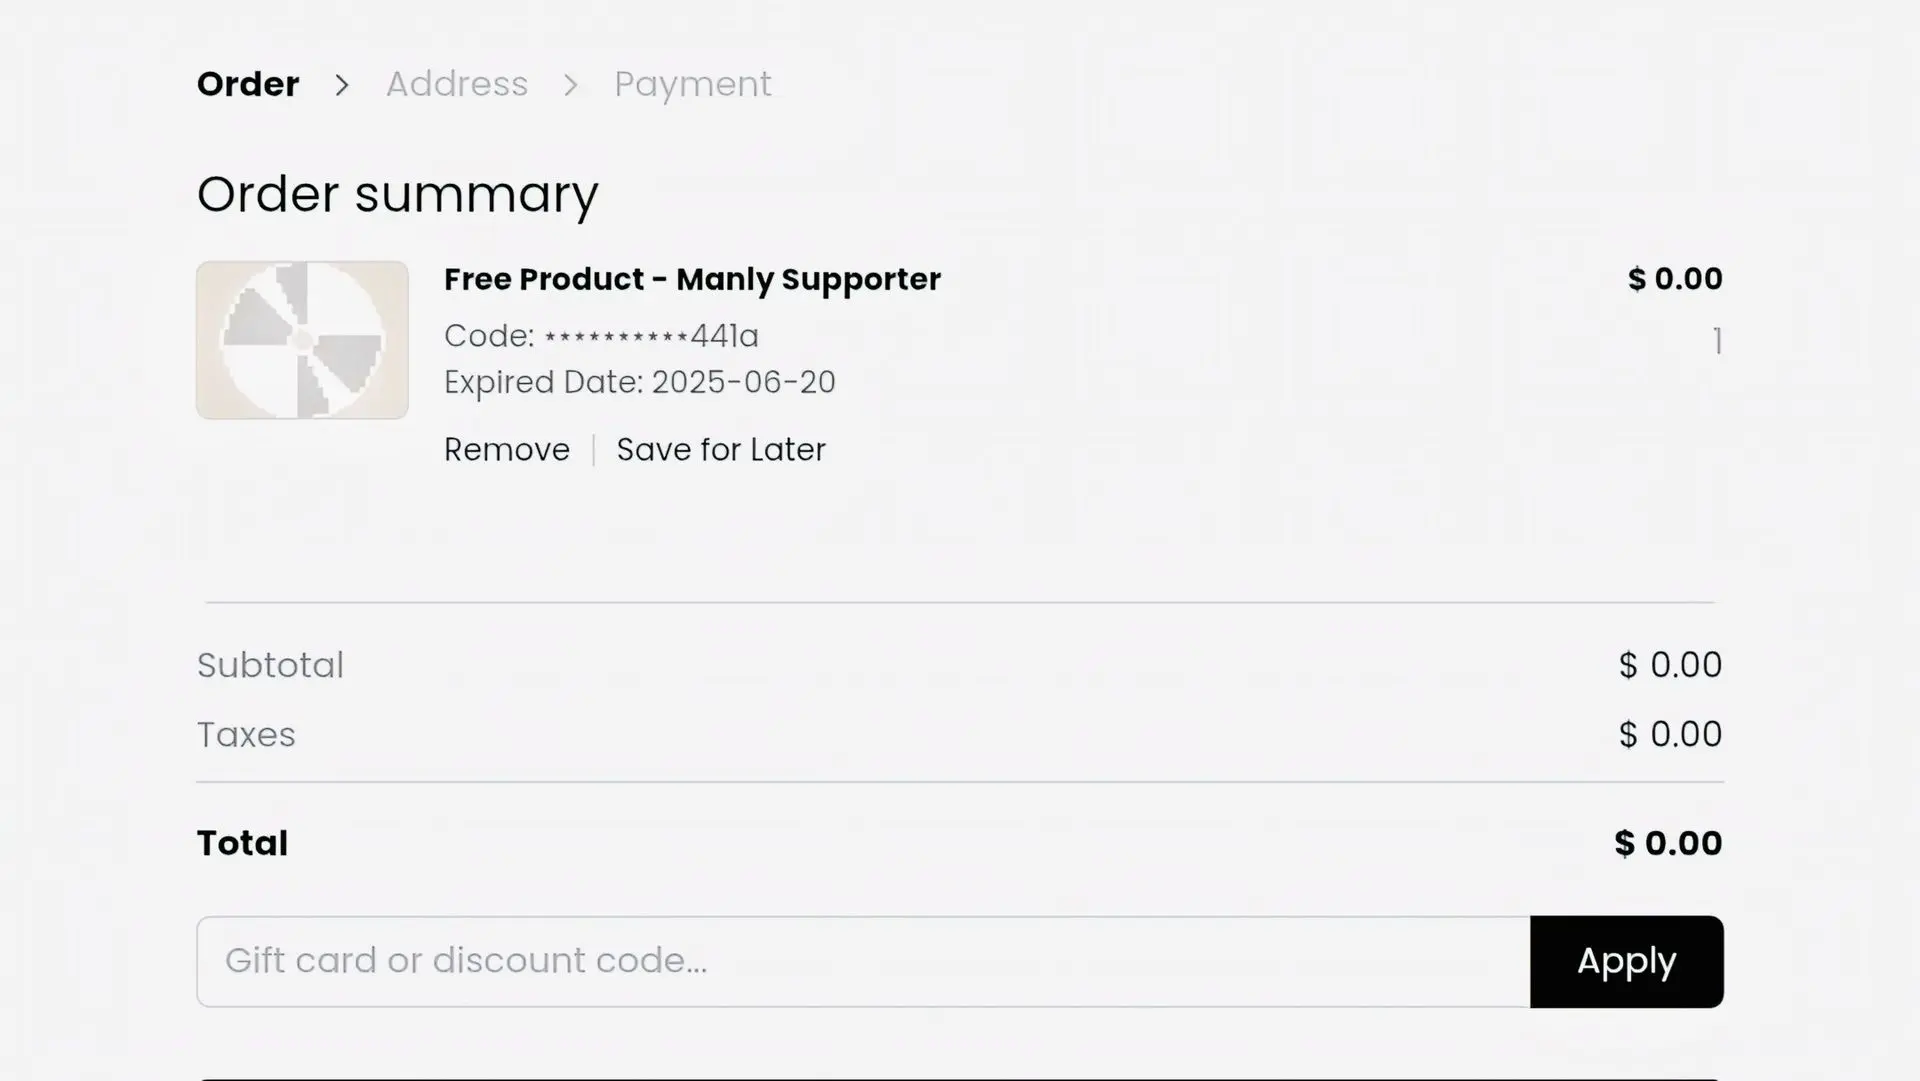Click the Taxes amount
This screenshot has height=1081, width=1920.
[1670, 735]
